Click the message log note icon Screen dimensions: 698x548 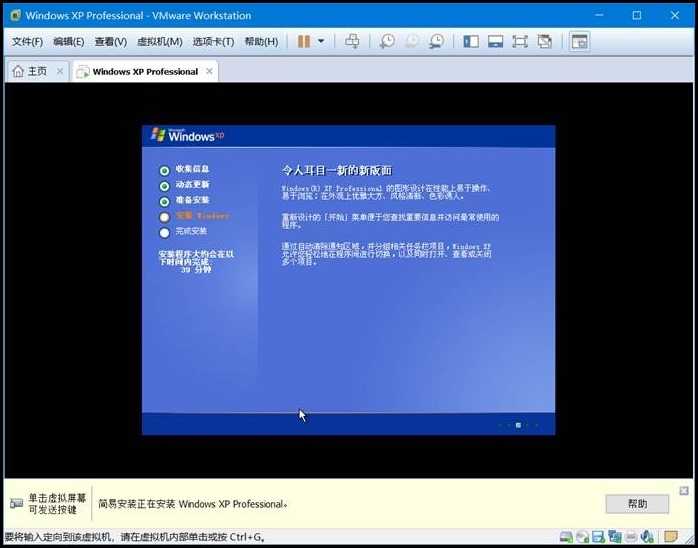(670, 536)
